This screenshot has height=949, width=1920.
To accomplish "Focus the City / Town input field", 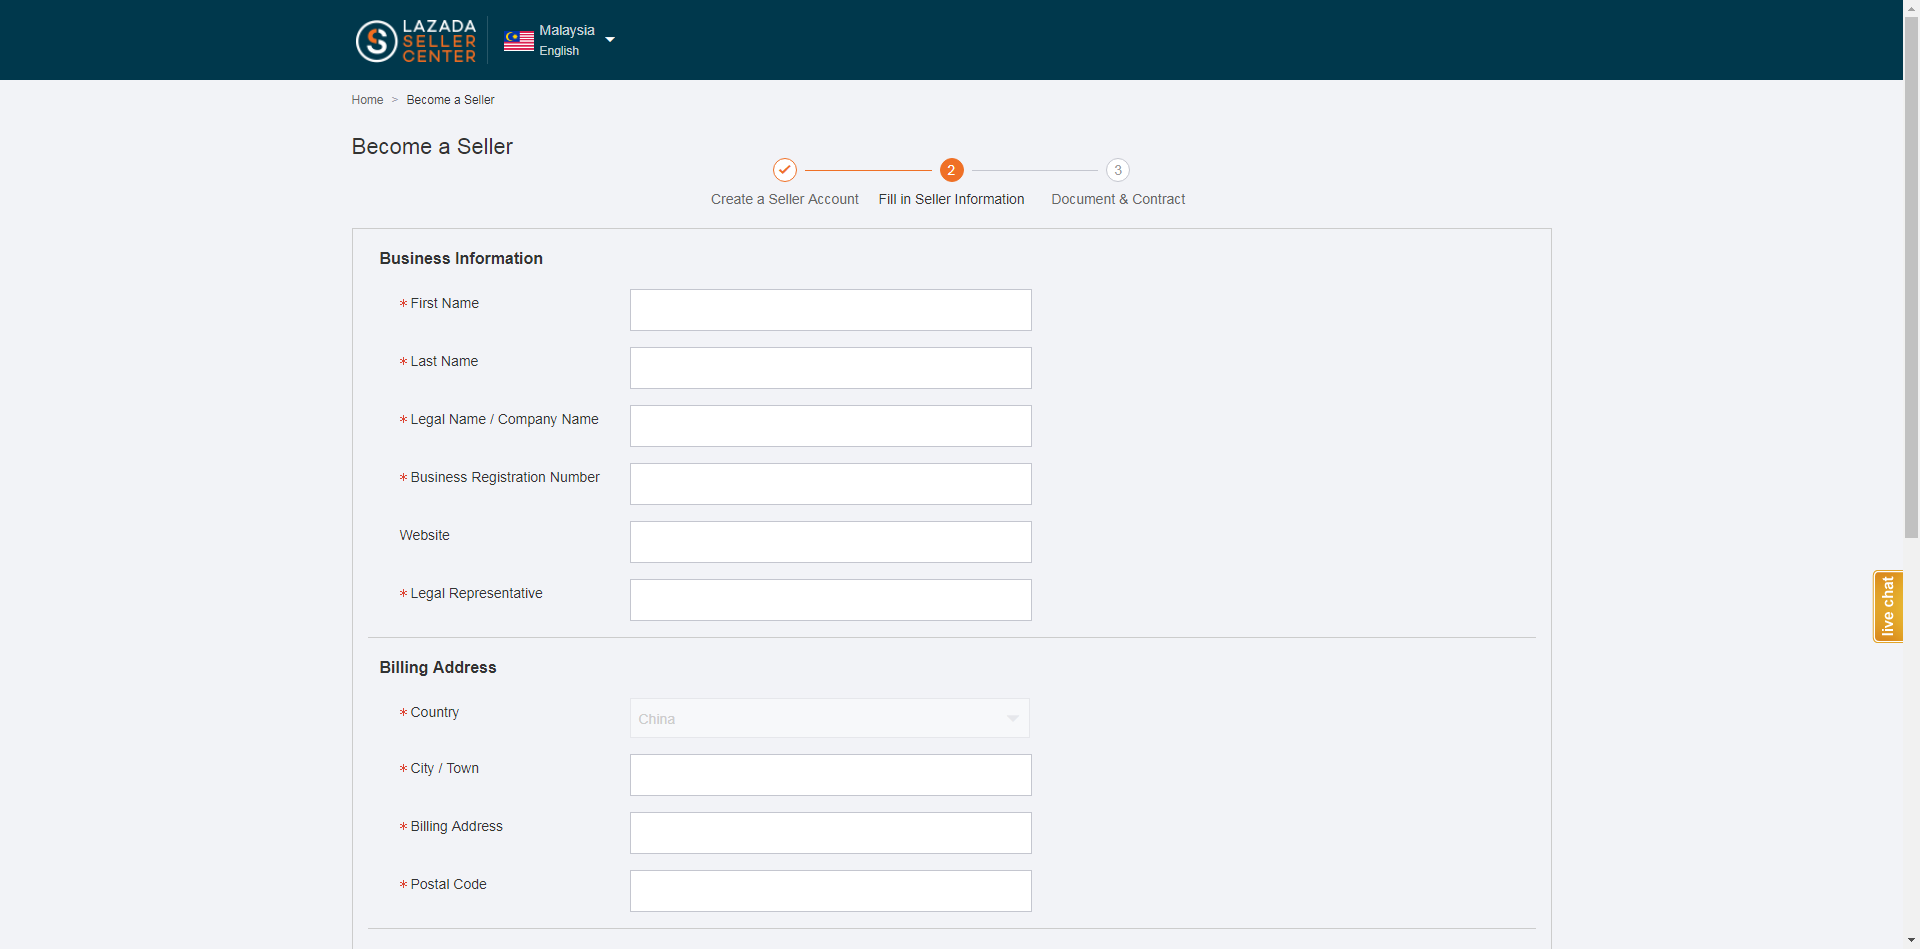I will pyautogui.click(x=831, y=775).
